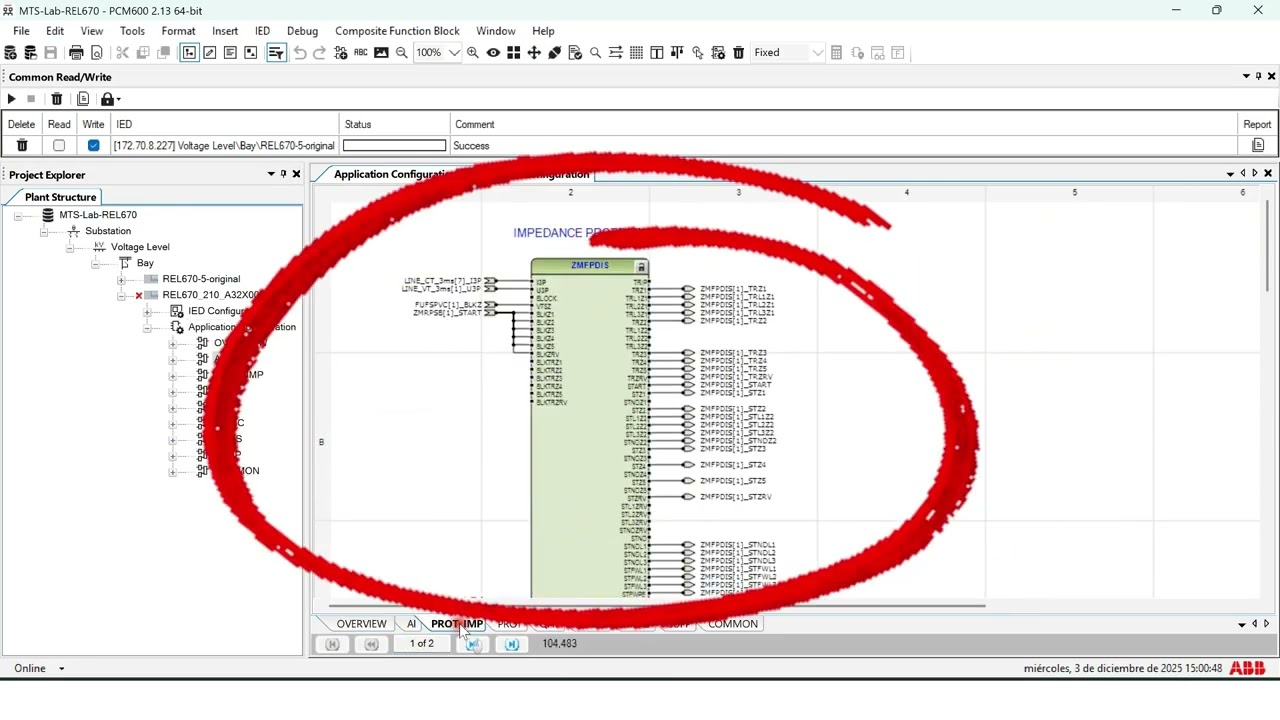Click the Print icon in the toolbar
Screen dimensions: 1280x720
click(76, 53)
